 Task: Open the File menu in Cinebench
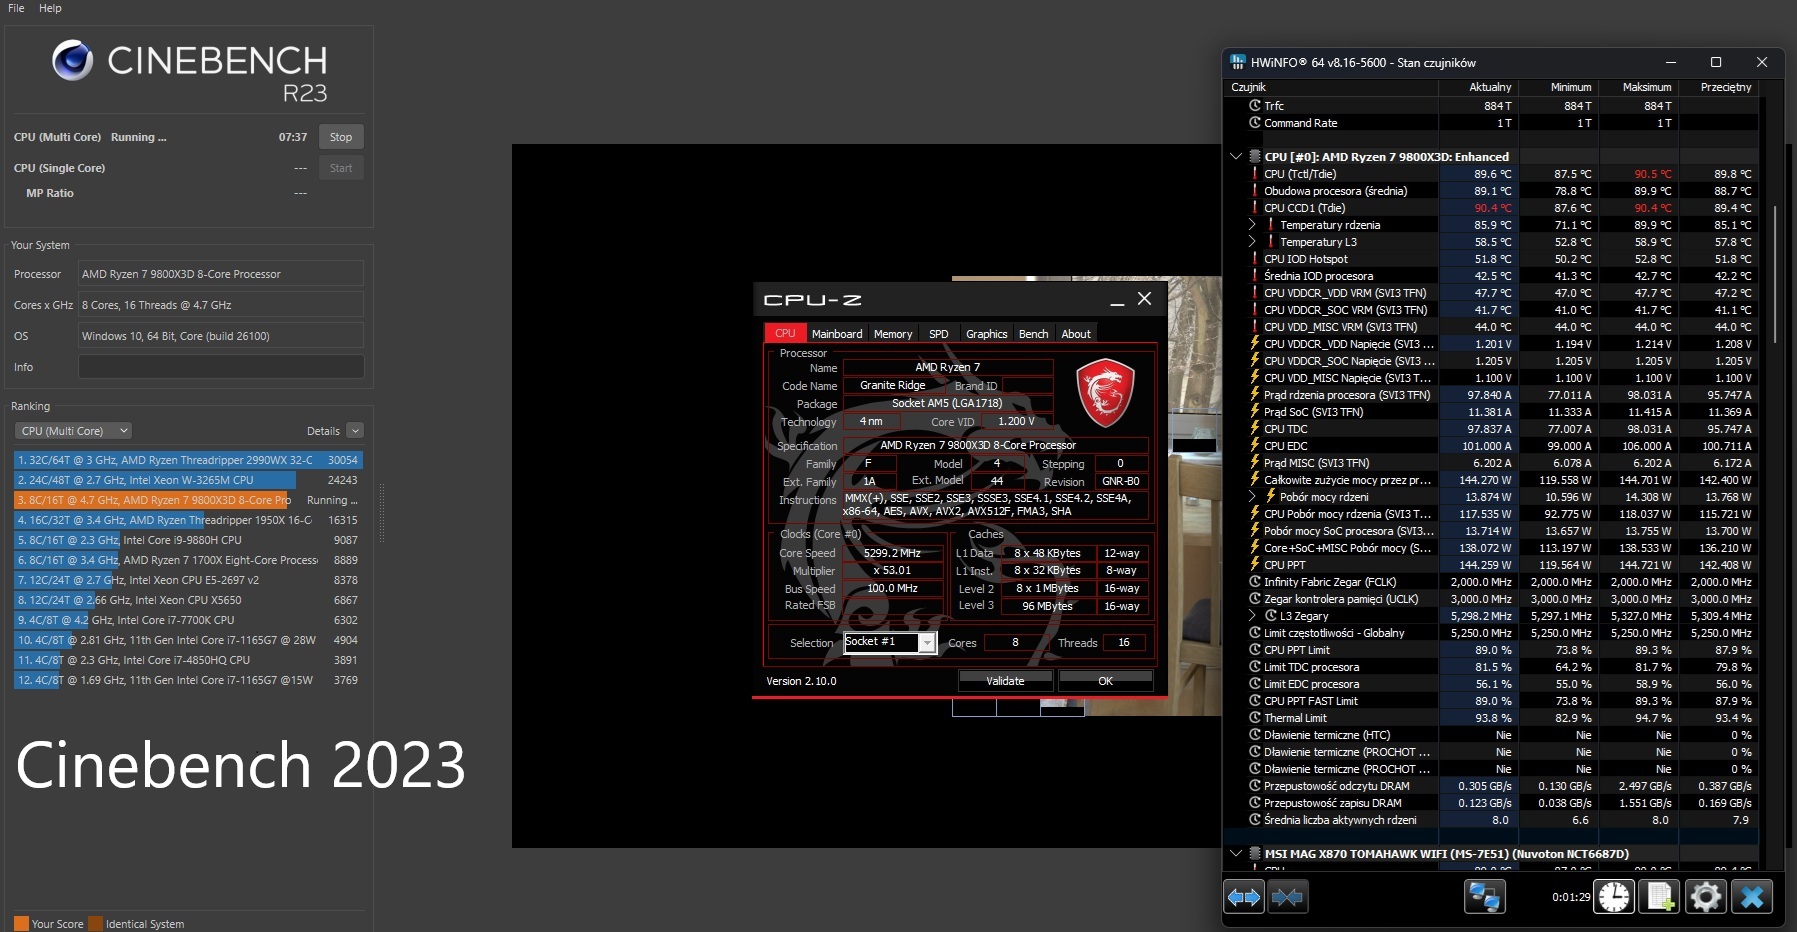click(x=16, y=8)
